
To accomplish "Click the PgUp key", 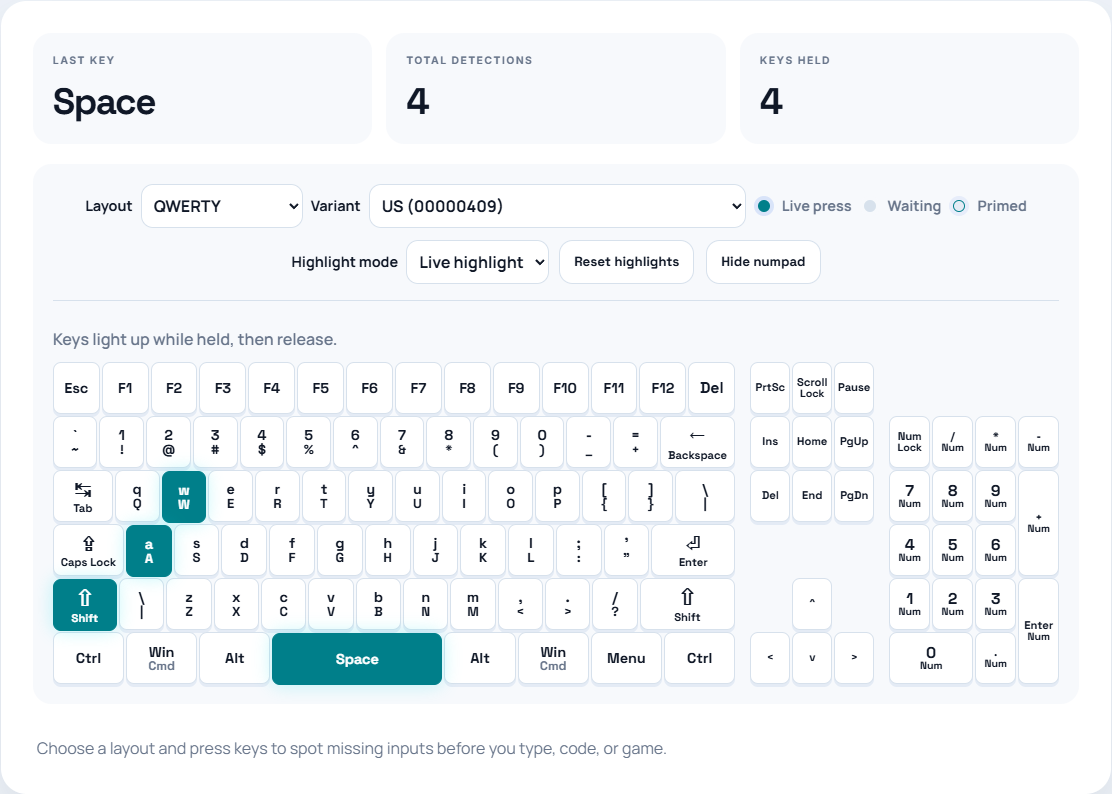I will 854,442.
